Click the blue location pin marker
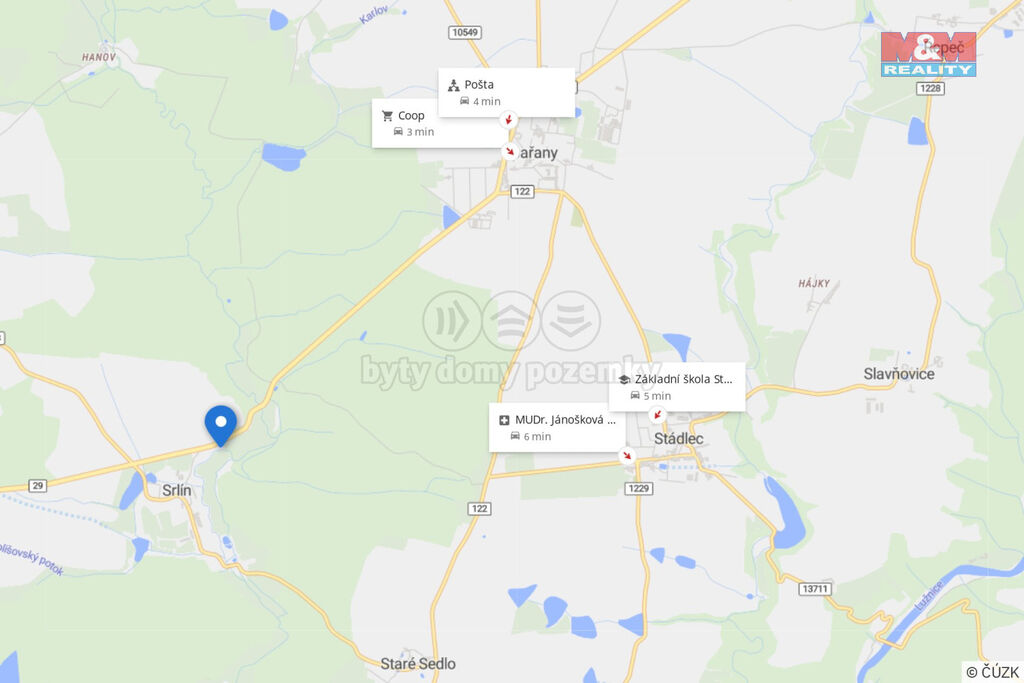The height and width of the screenshot is (683, 1024). 221,425
